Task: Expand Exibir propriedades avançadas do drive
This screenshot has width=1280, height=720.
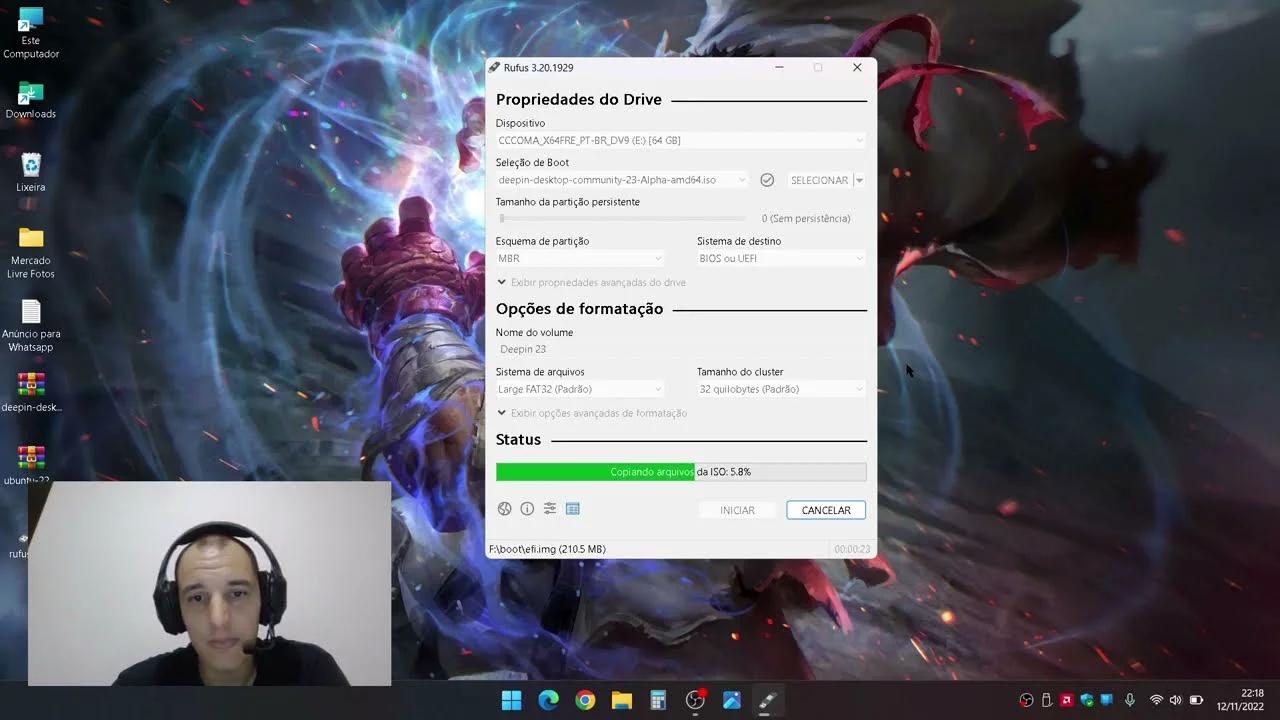Action: 591,283
